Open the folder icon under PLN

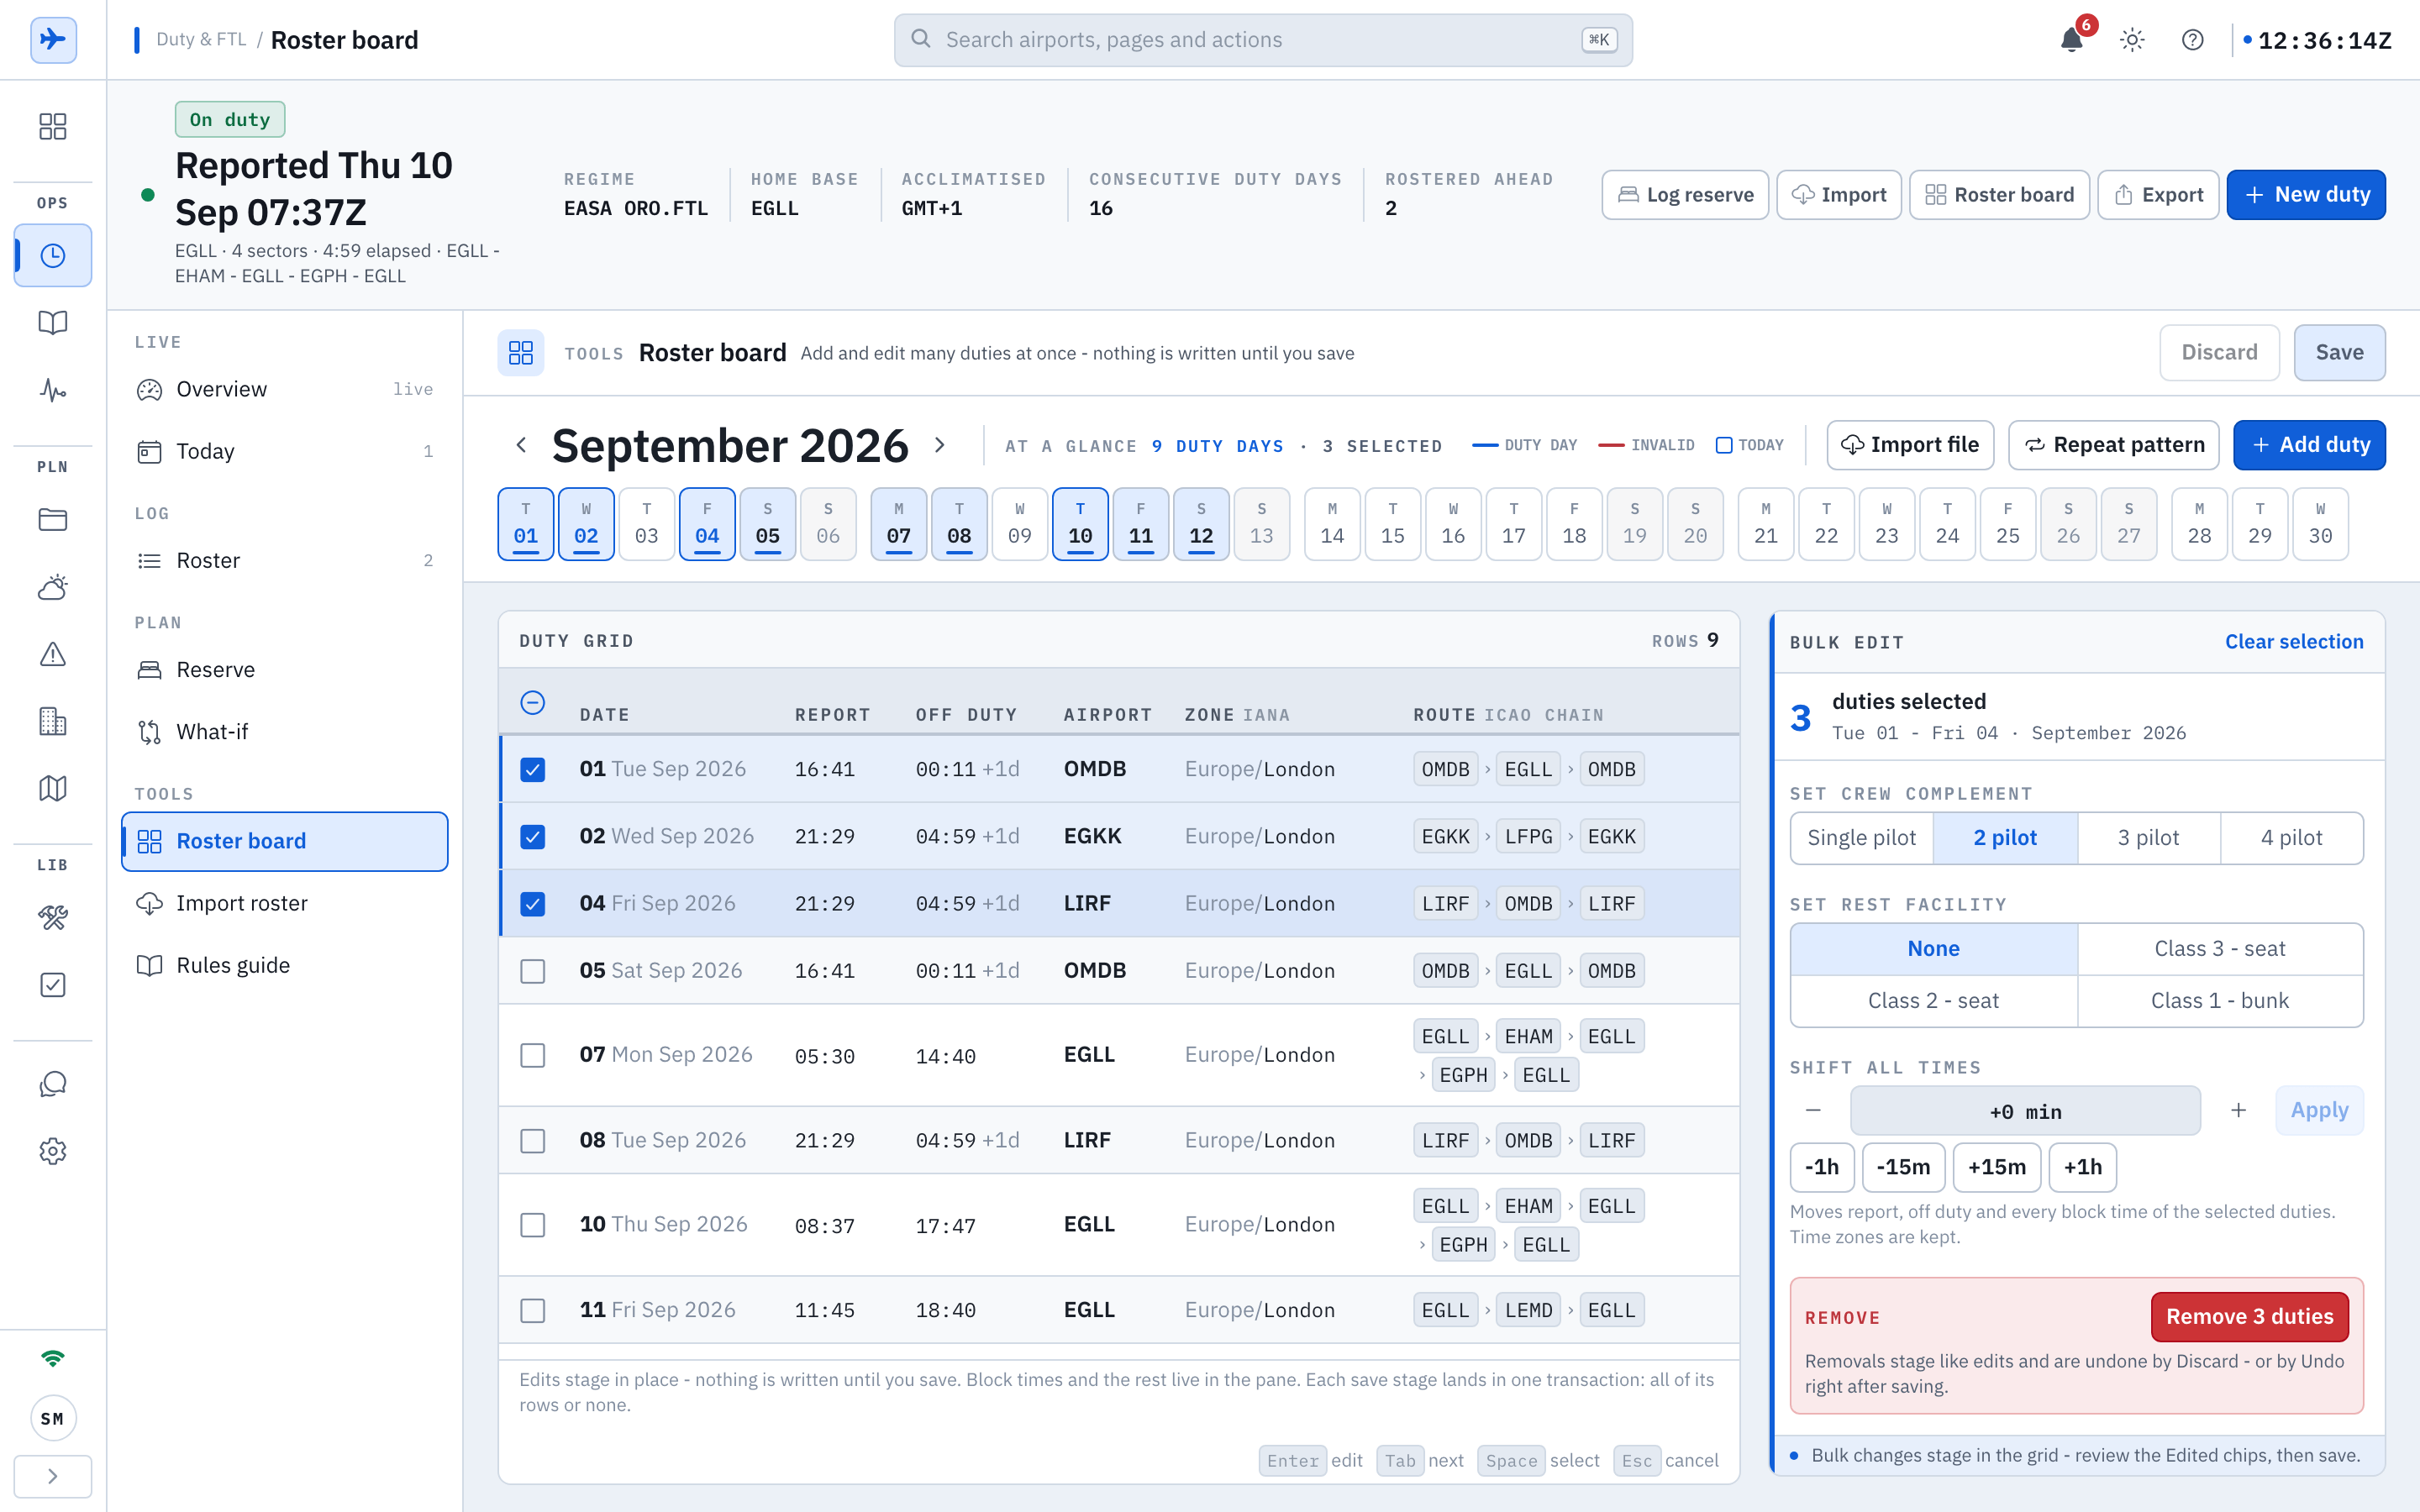[x=53, y=519]
